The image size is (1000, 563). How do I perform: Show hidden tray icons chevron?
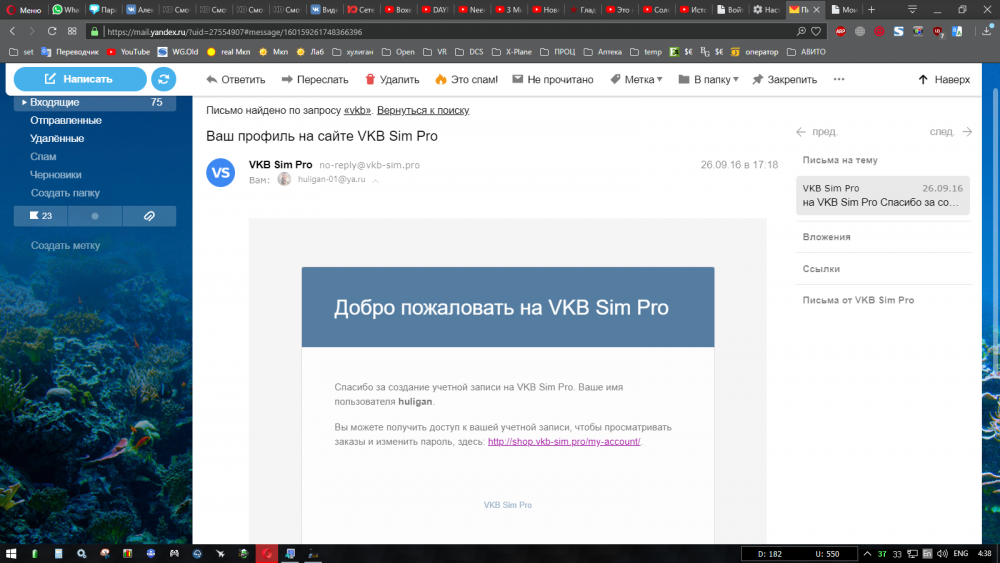(867, 553)
